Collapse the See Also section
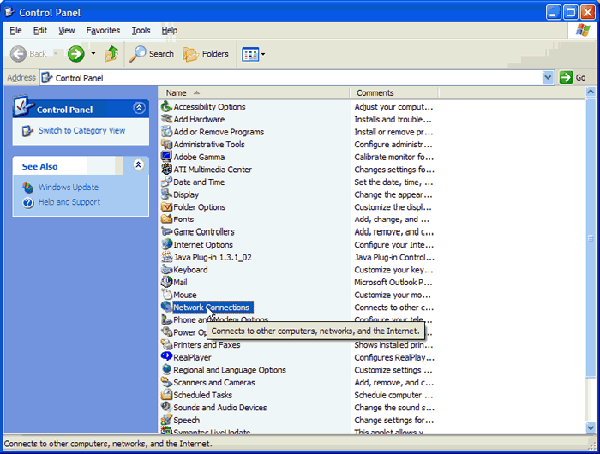This screenshot has width=600, height=454. [138, 165]
